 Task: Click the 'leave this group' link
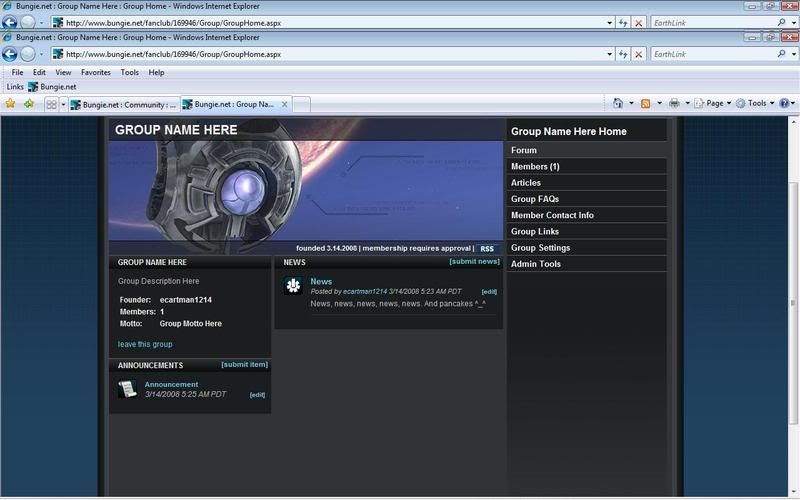(x=145, y=344)
